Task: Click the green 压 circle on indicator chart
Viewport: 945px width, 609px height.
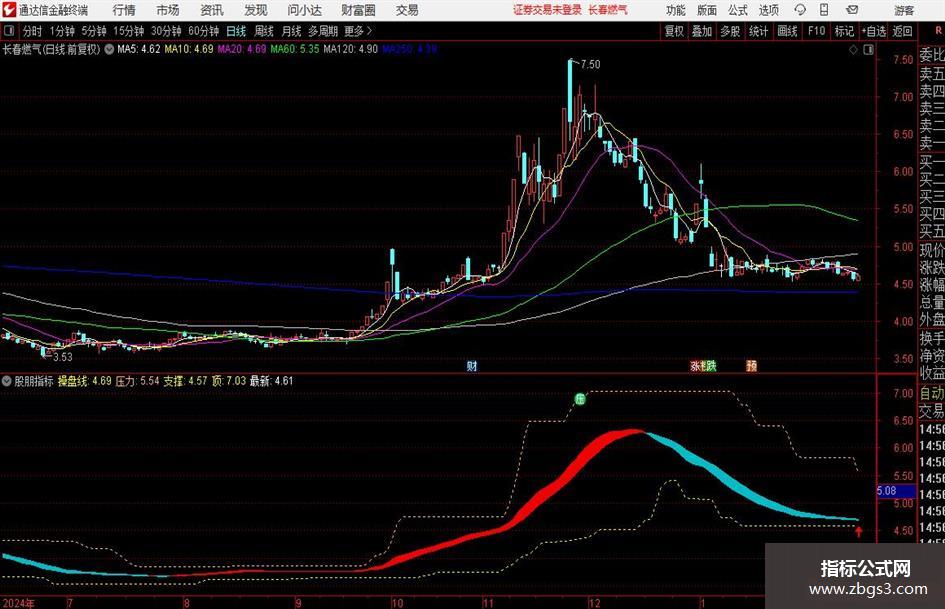Action: click(x=580, y=399)
